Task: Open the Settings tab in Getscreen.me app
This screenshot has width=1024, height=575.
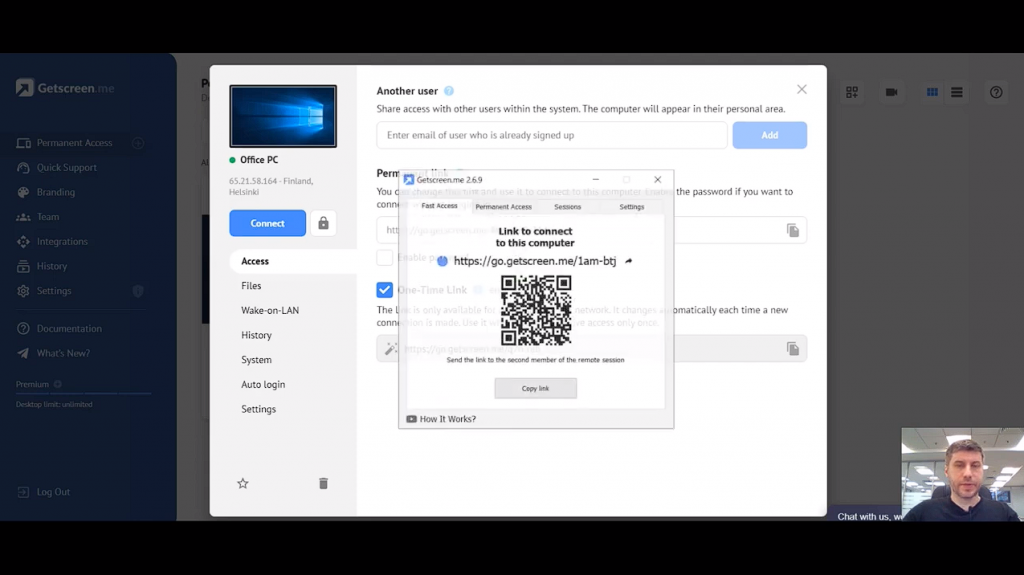Action: pos(632,207)
